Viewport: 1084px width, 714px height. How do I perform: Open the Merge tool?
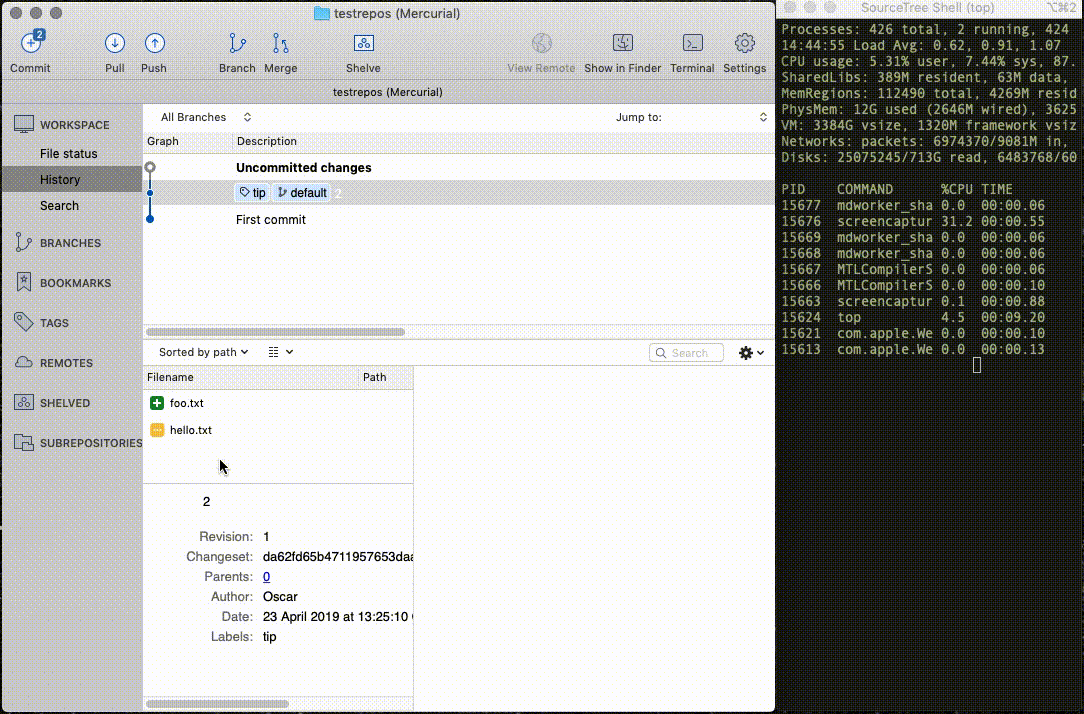pyautogui.click(x=280, y=43)
